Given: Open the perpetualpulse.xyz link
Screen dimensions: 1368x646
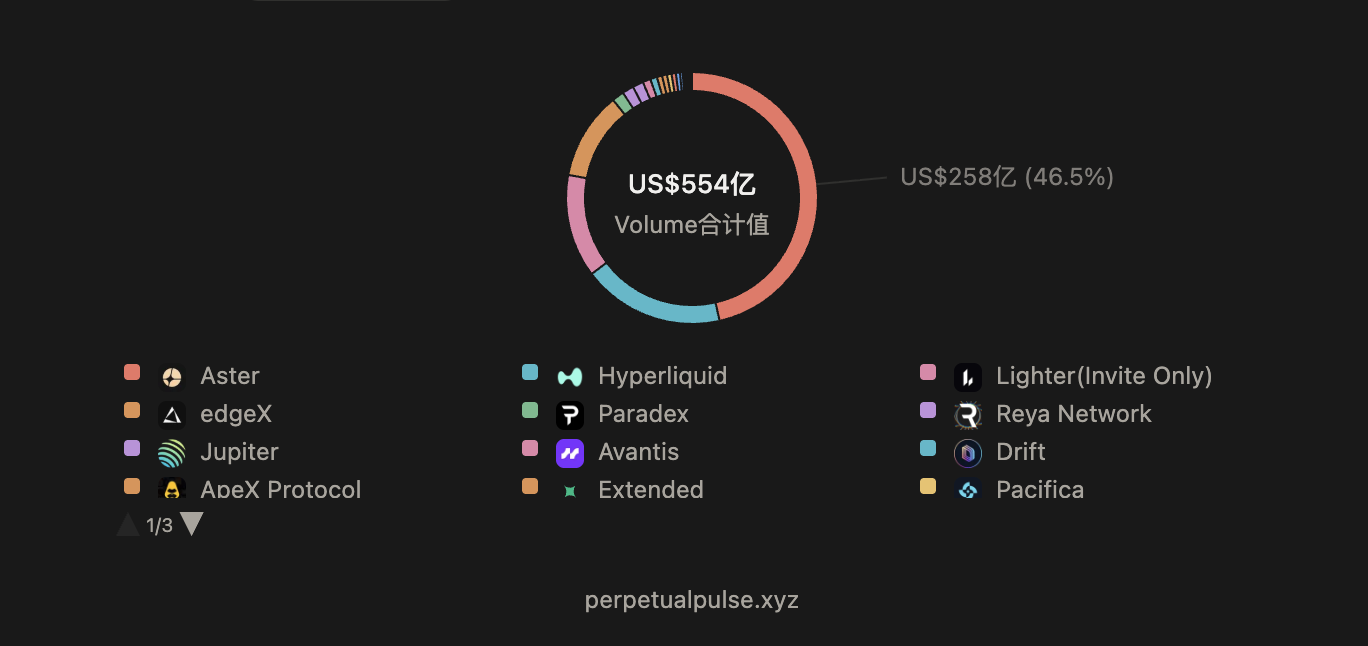Looking at the screenshot, I should tap(692, 600).
